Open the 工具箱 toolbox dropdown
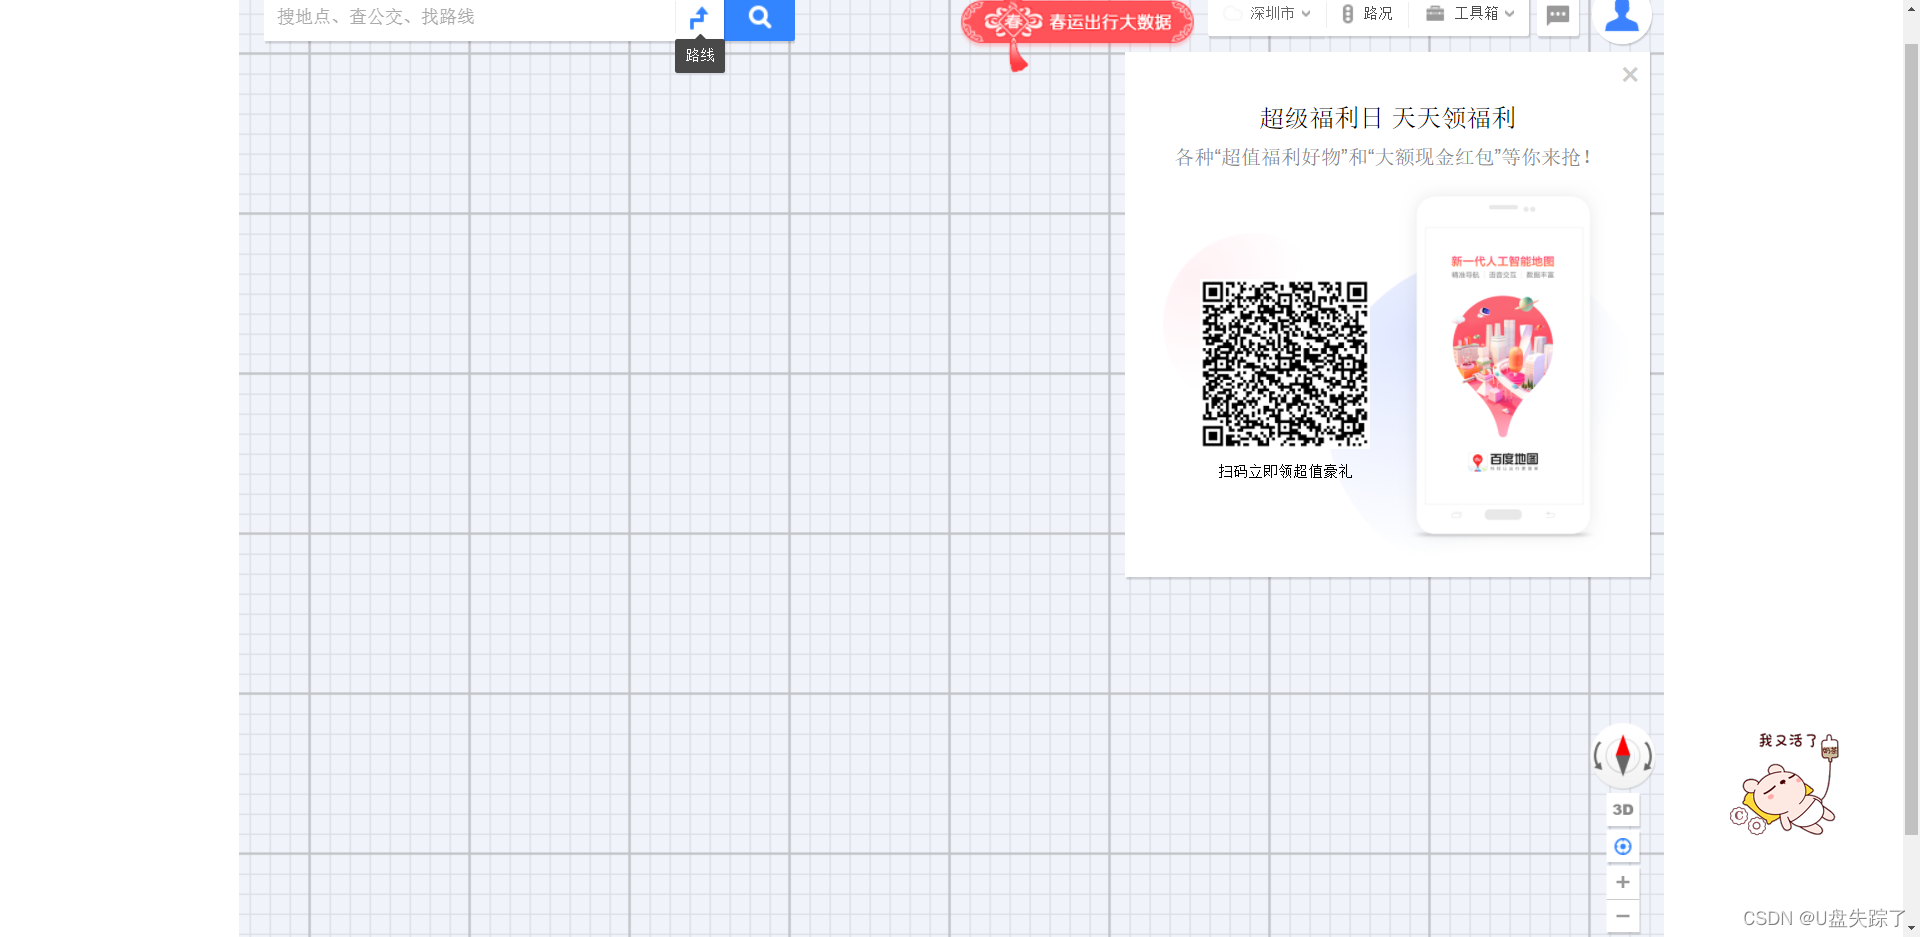The width and height of the screenshot is (1920, 937). click(x=1470, y=14)
